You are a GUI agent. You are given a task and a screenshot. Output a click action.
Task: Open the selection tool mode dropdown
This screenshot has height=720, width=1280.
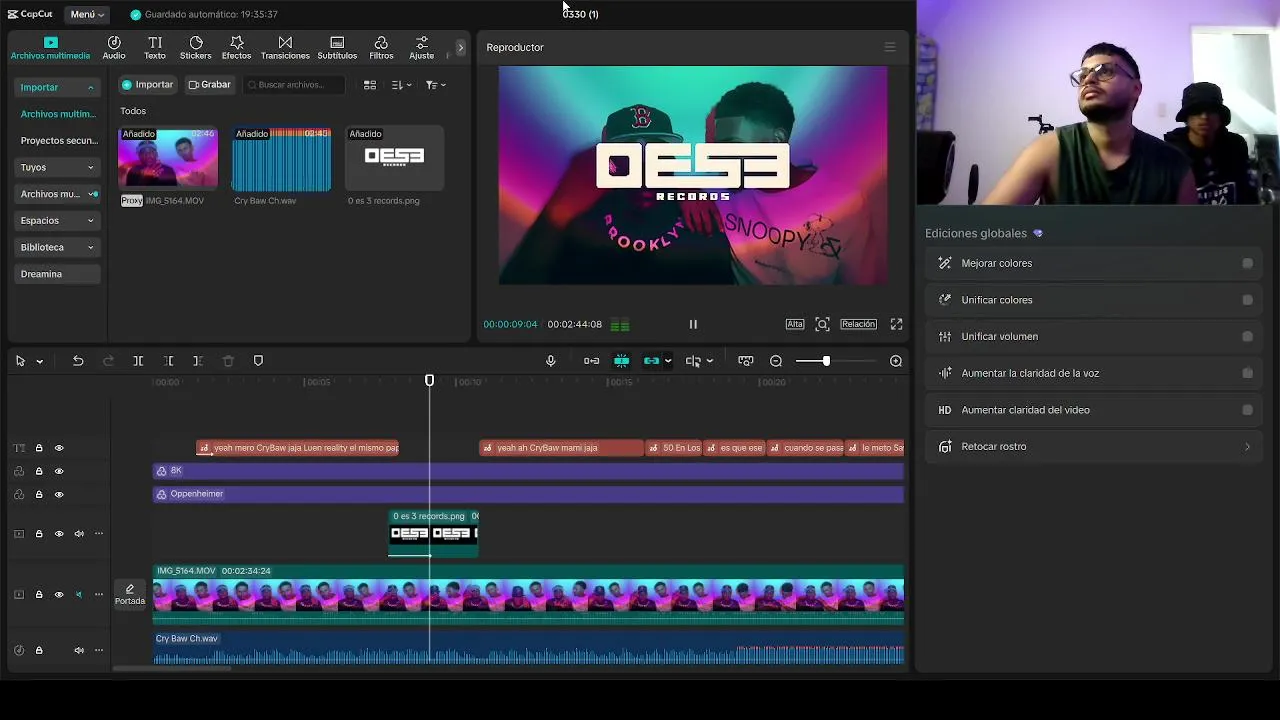point(40,361)
